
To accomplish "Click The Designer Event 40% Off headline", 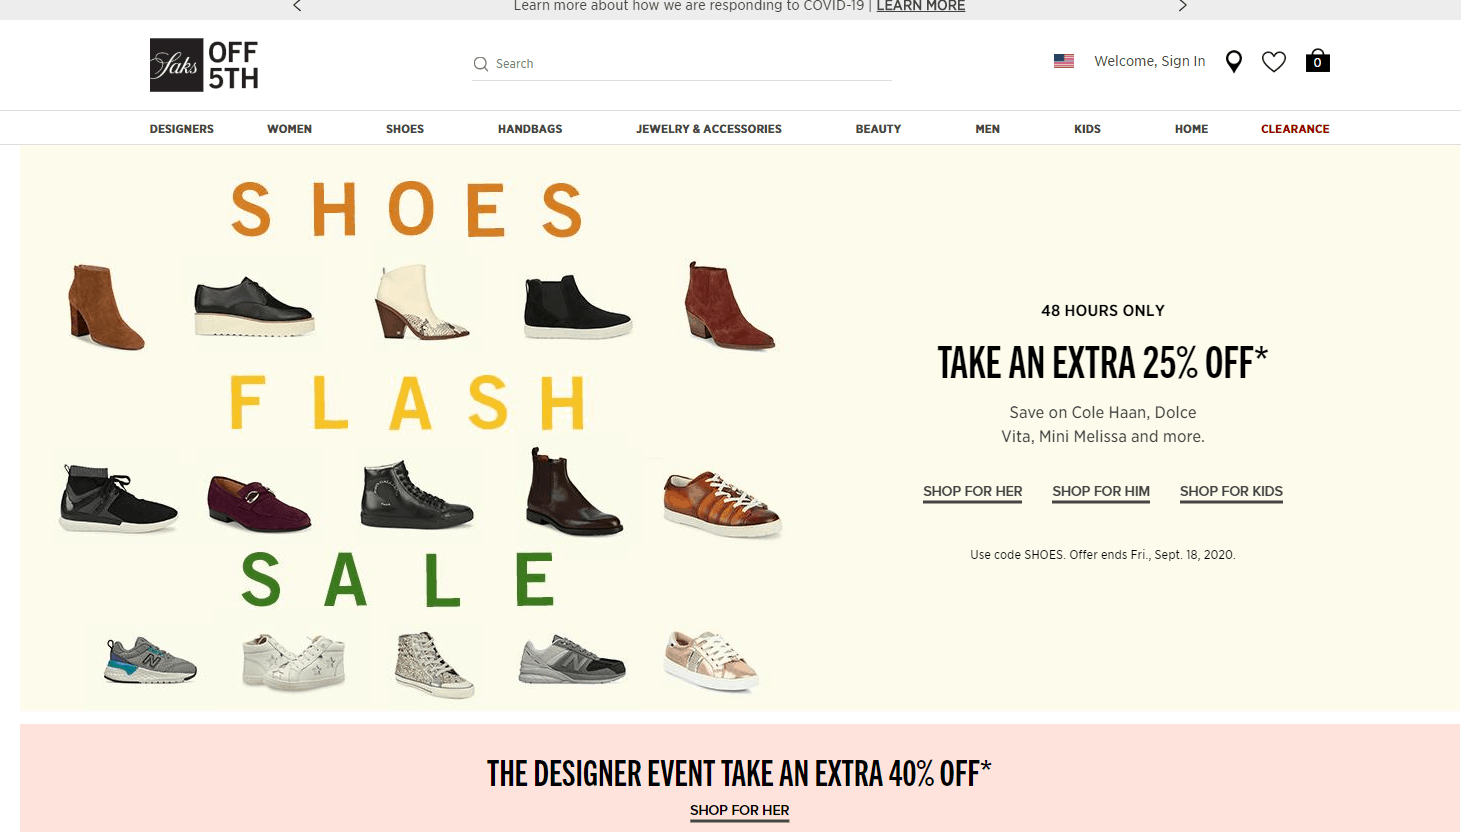I will 739,774.
